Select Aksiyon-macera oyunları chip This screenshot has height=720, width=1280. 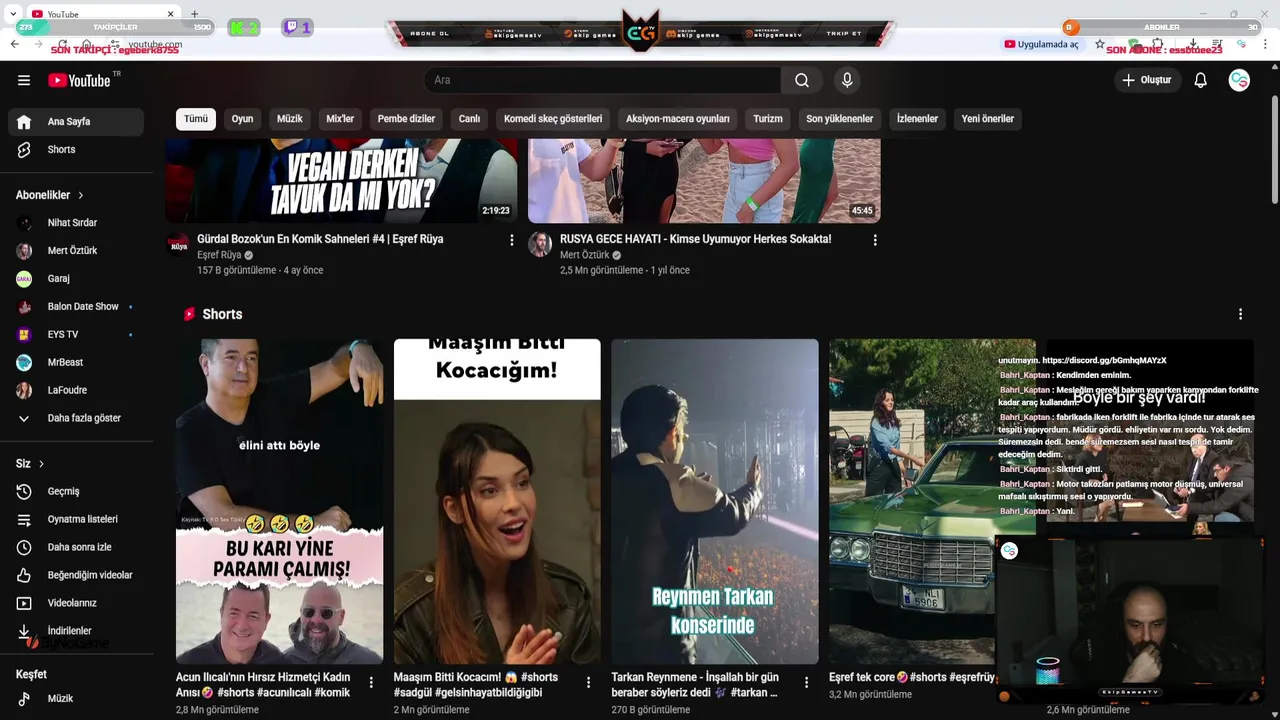point(678,119)
